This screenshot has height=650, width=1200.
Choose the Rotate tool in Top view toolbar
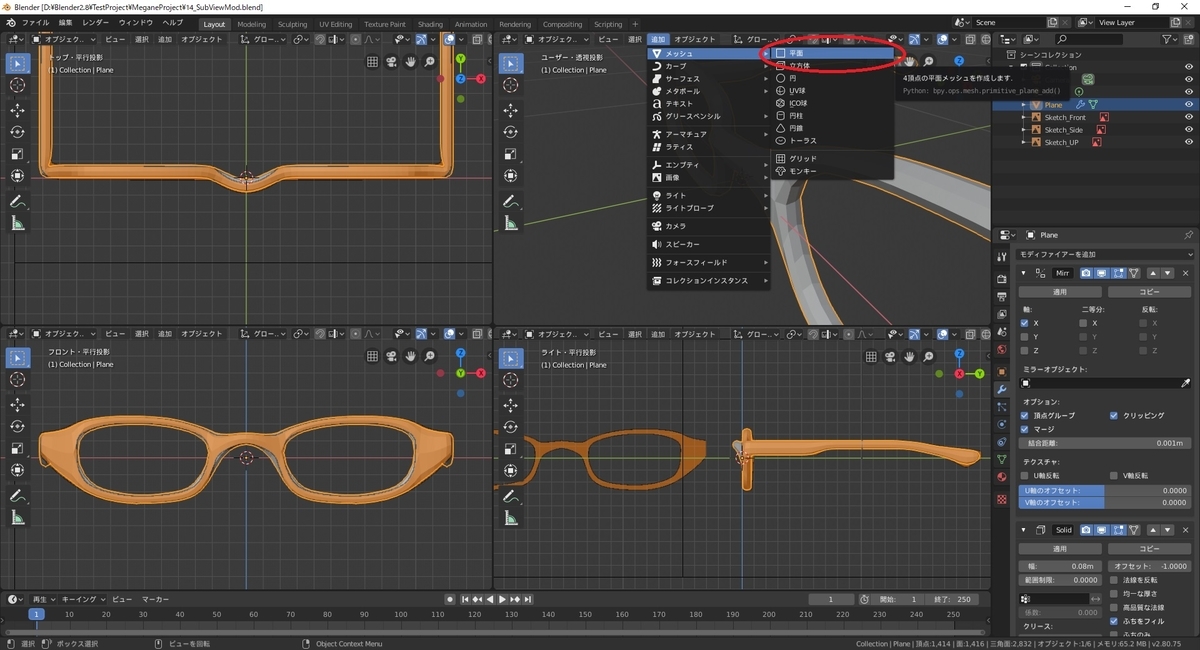coord(17,132)
